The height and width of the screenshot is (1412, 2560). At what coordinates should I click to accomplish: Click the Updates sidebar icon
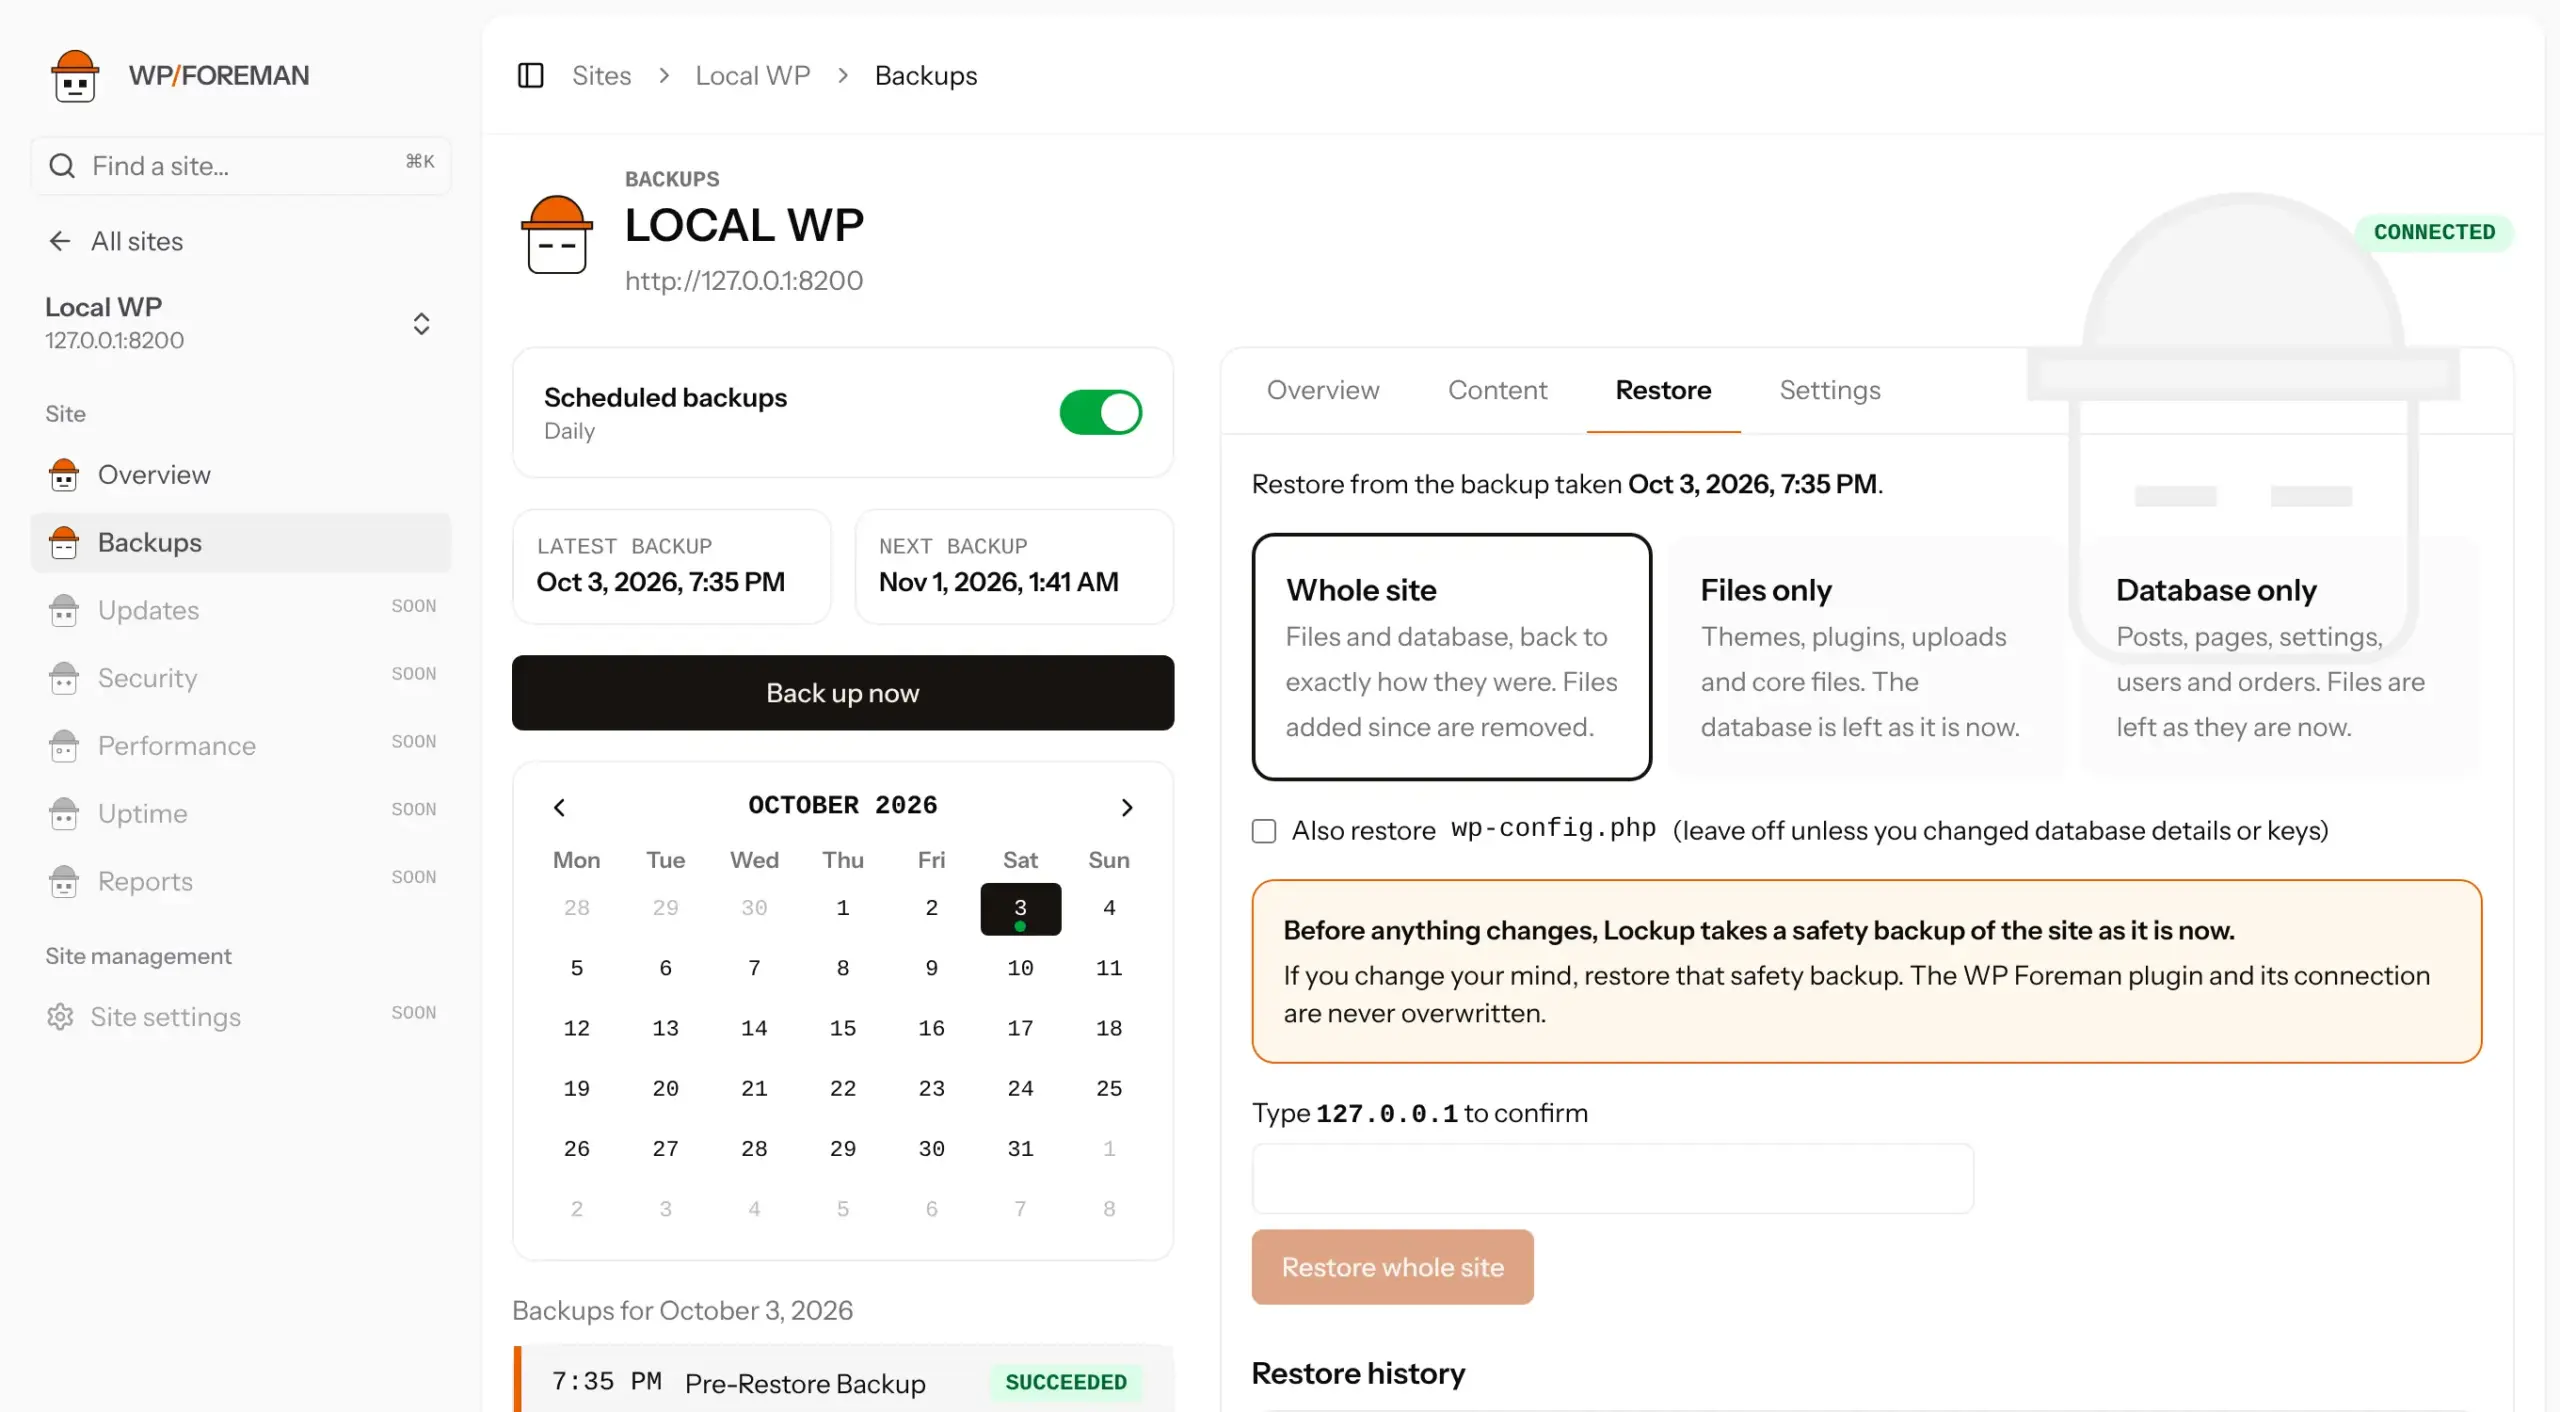[64, 610]
